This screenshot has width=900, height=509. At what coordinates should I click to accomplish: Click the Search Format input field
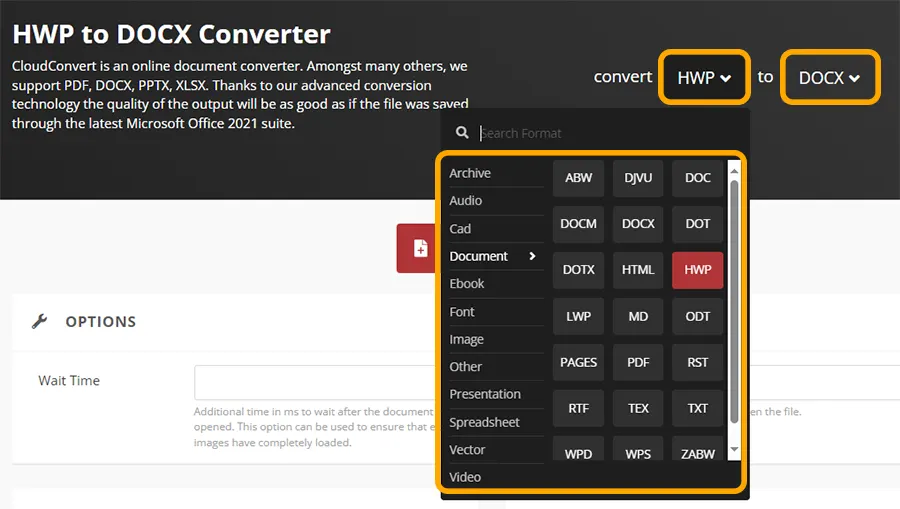pyautogui.click(x=608, y=133)
